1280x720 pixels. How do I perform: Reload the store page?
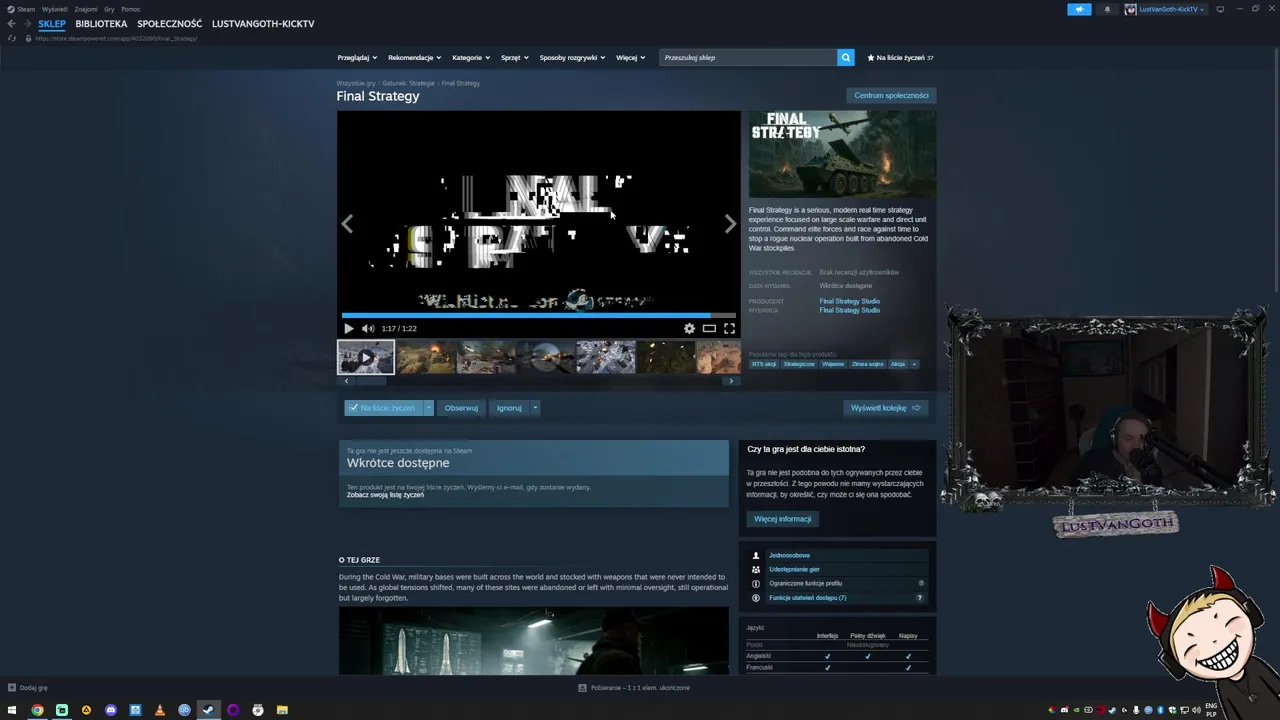[12, 38]
